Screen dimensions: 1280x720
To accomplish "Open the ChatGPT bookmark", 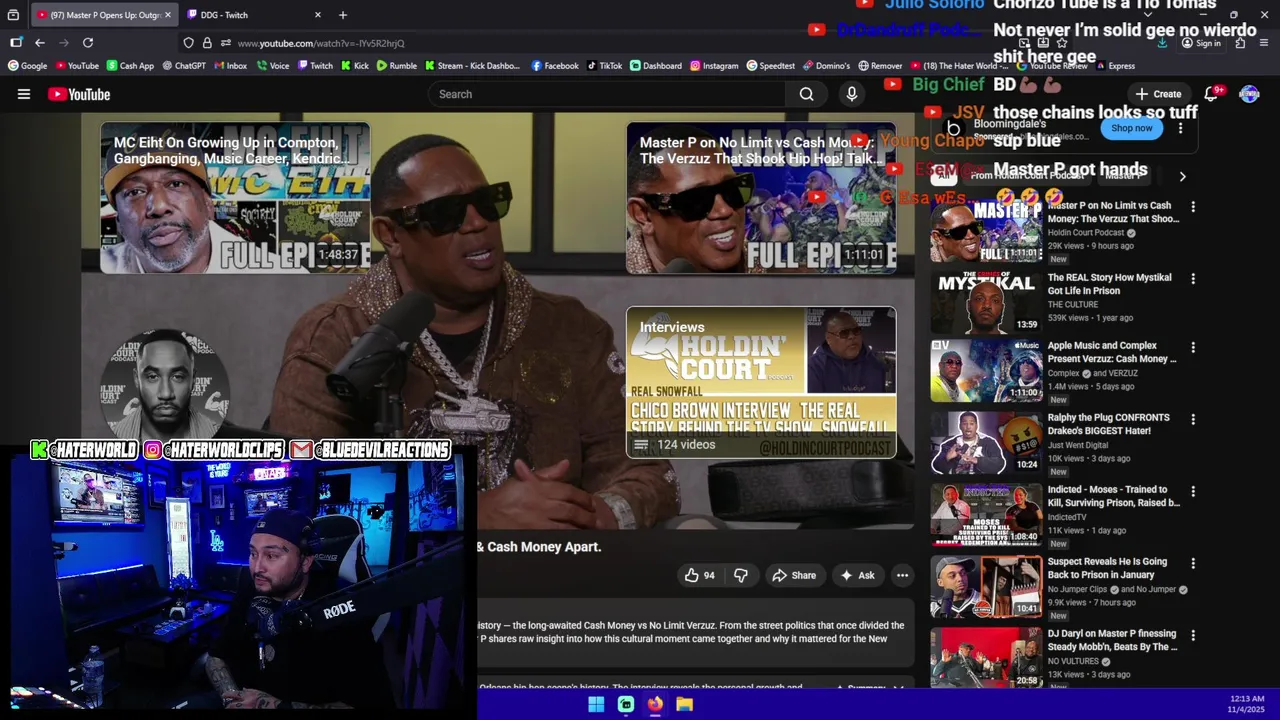I will pos(184,66).
